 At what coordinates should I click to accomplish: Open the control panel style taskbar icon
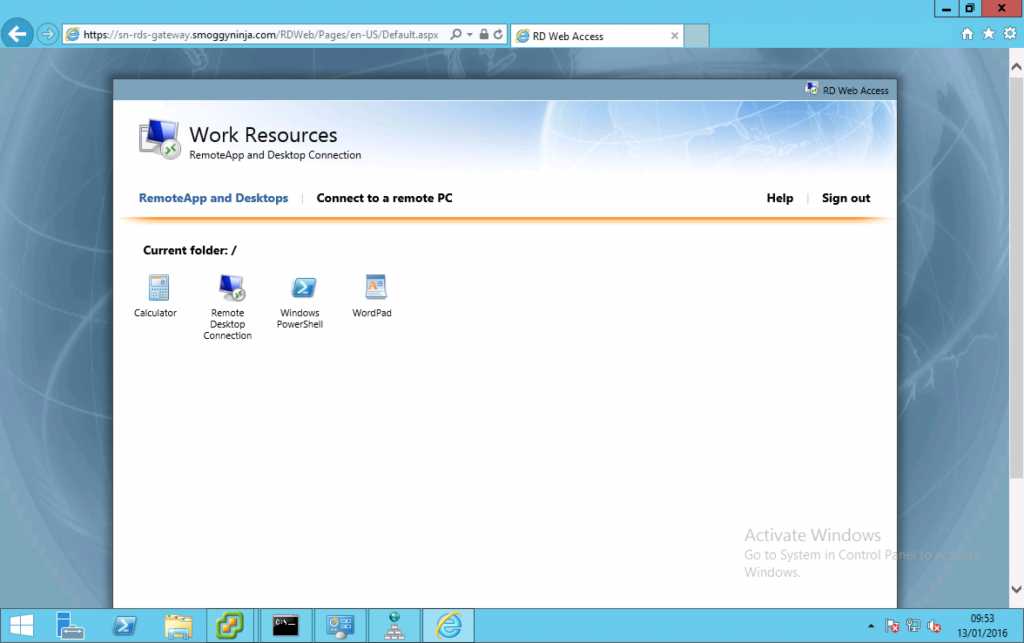tap(340, 625)
